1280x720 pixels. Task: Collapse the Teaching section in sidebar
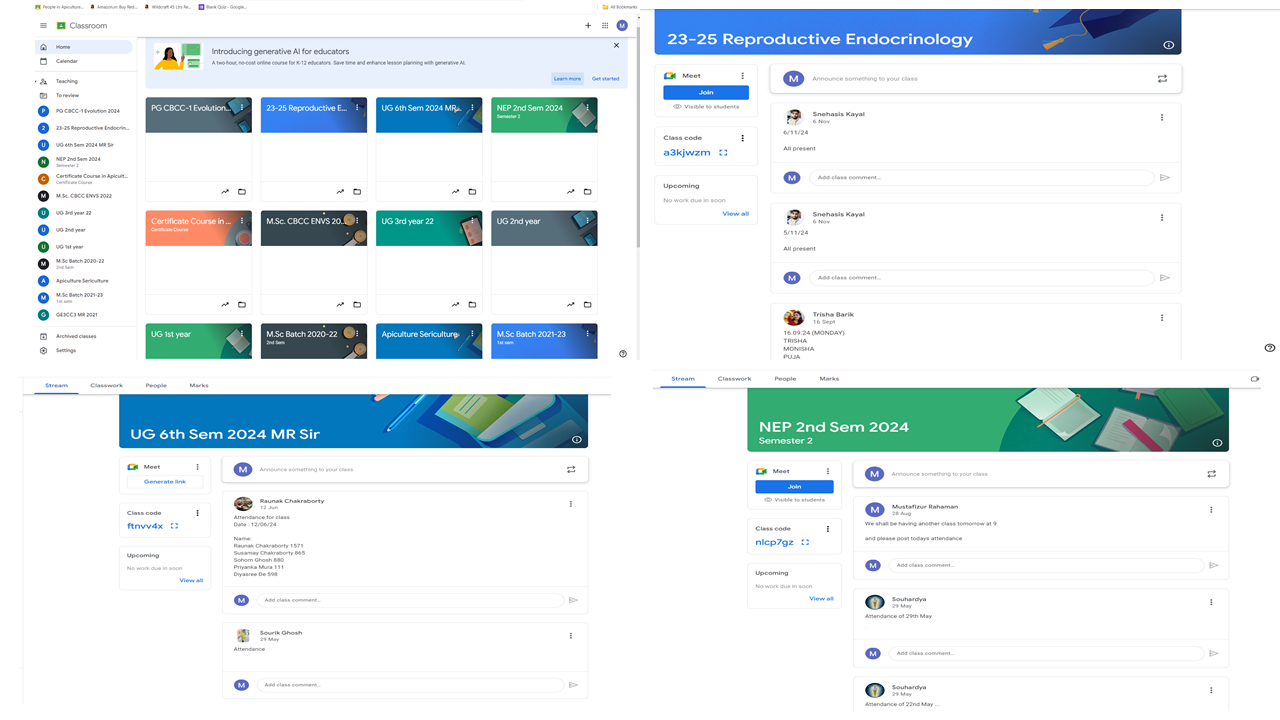pos(36,81)
